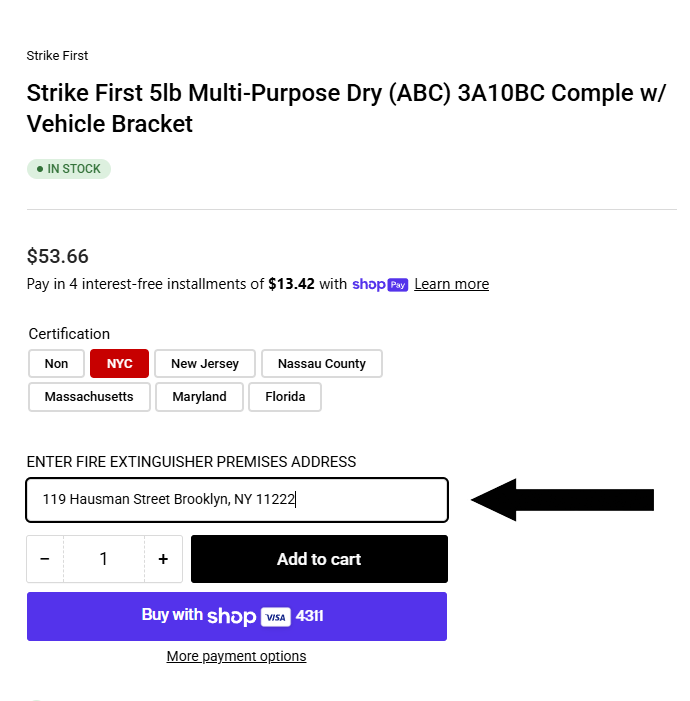This screenshot has height=701, width=690.
Task: Buy with Shop Pay button
Action: coord(237,617)
